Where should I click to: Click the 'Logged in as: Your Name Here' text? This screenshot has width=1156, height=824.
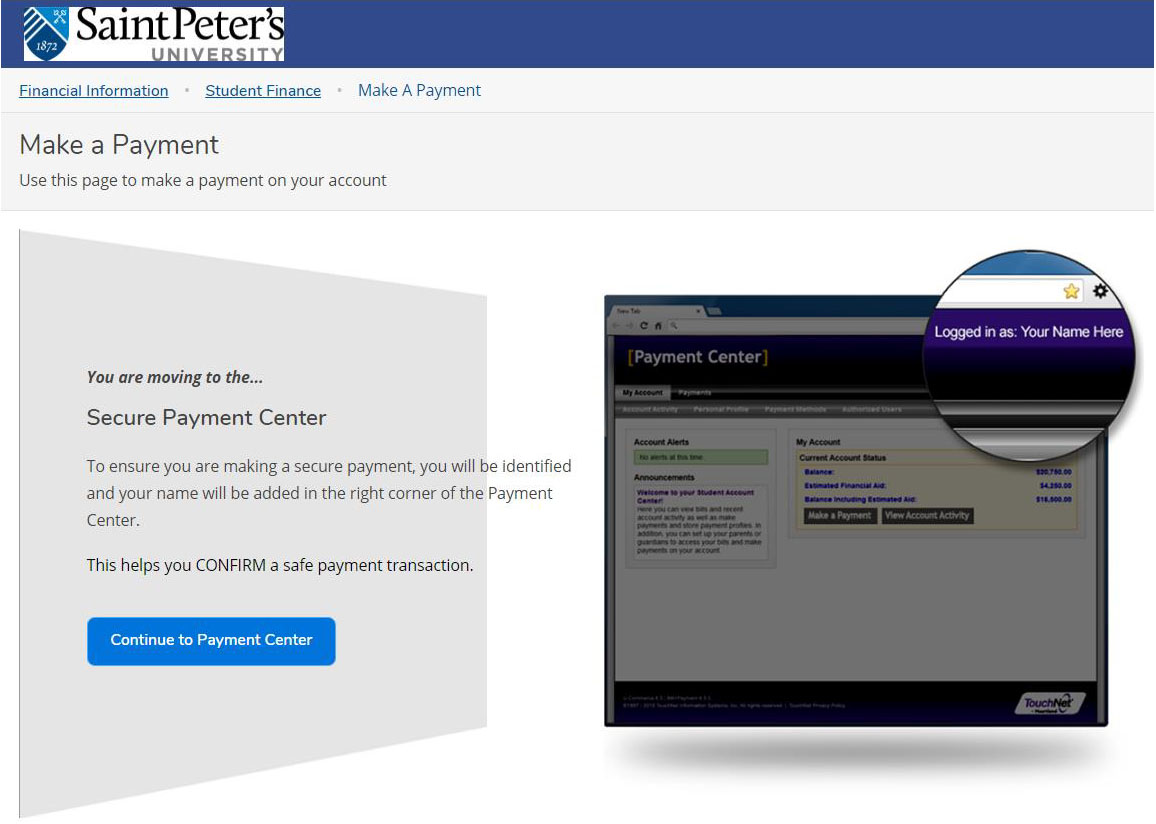(1028, 332)
